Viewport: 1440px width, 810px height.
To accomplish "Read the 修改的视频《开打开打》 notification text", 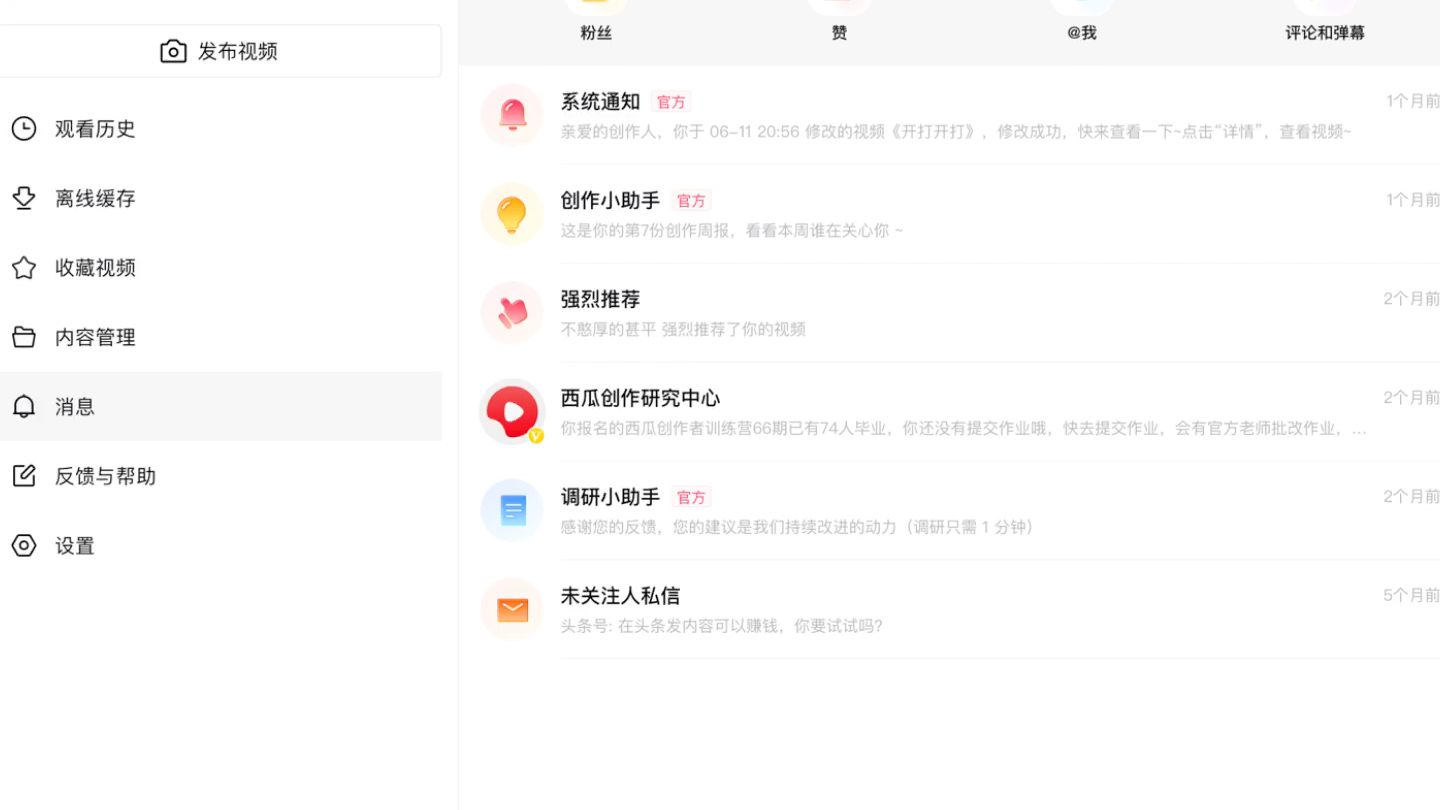I will tap(956, 131).
